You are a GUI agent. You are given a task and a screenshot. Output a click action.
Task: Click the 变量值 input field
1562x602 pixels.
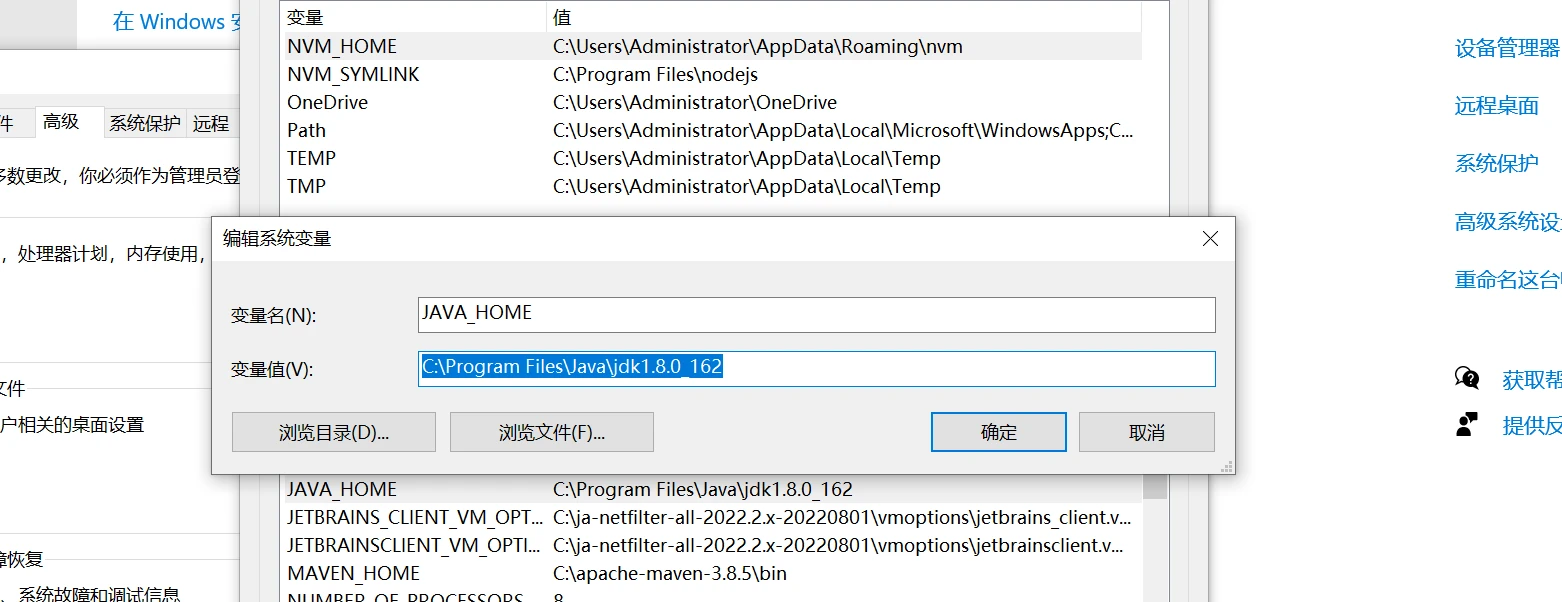point(816,368)
